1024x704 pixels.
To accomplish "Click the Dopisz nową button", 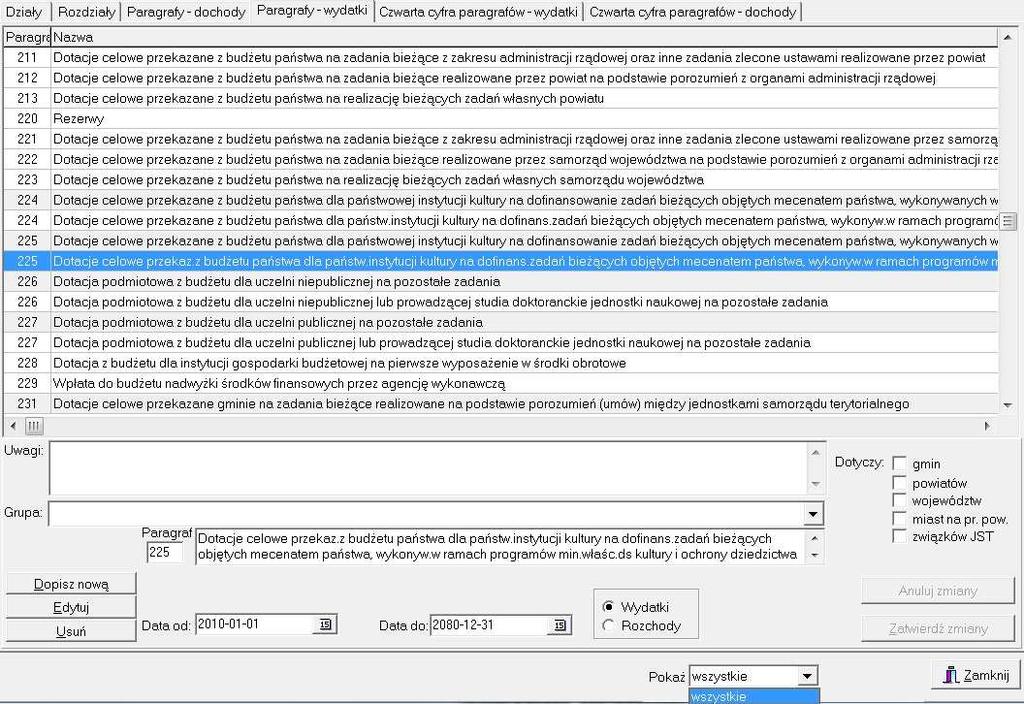I will [x=71, y=584].
